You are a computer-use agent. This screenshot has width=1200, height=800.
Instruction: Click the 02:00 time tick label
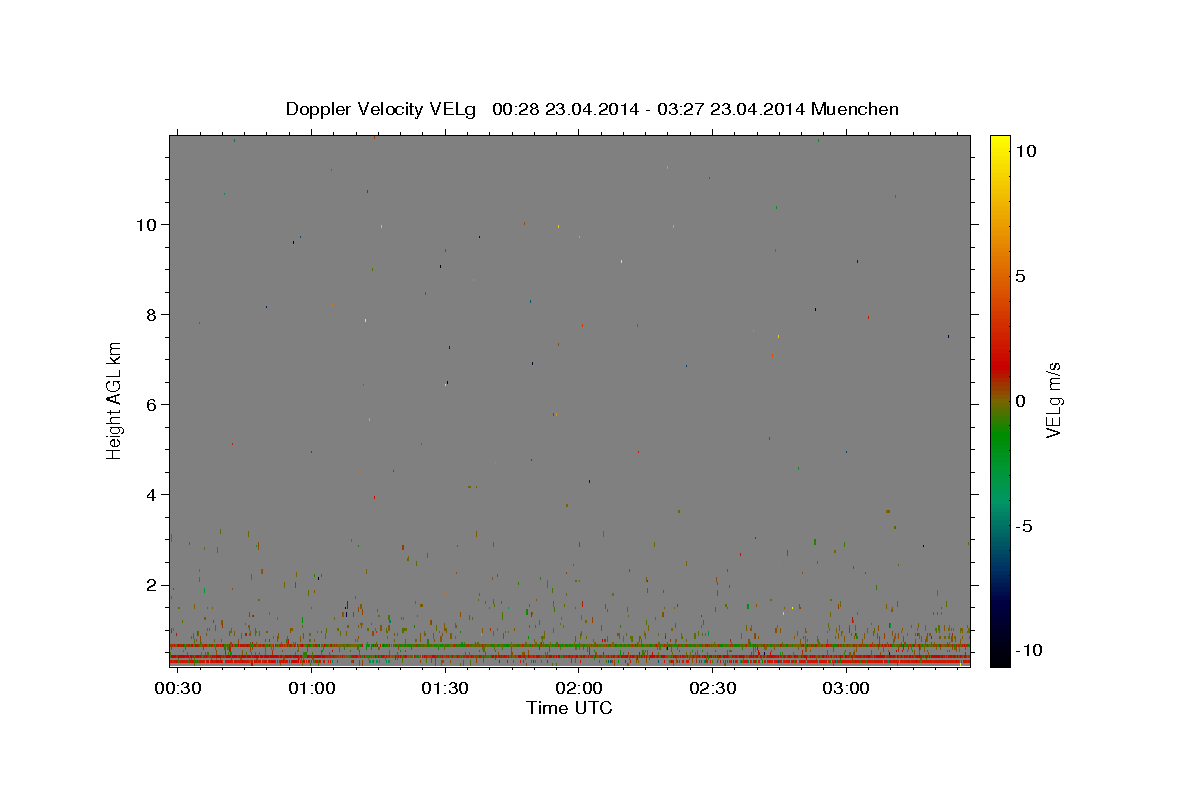pyautogui.click(x=579, y=688)
